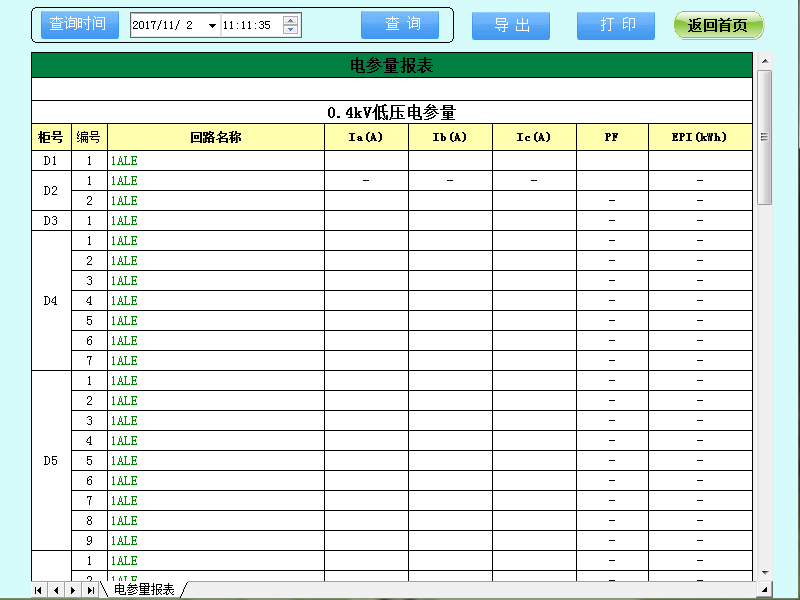Go to first sheet navigation arrow

tap(38, 590)
